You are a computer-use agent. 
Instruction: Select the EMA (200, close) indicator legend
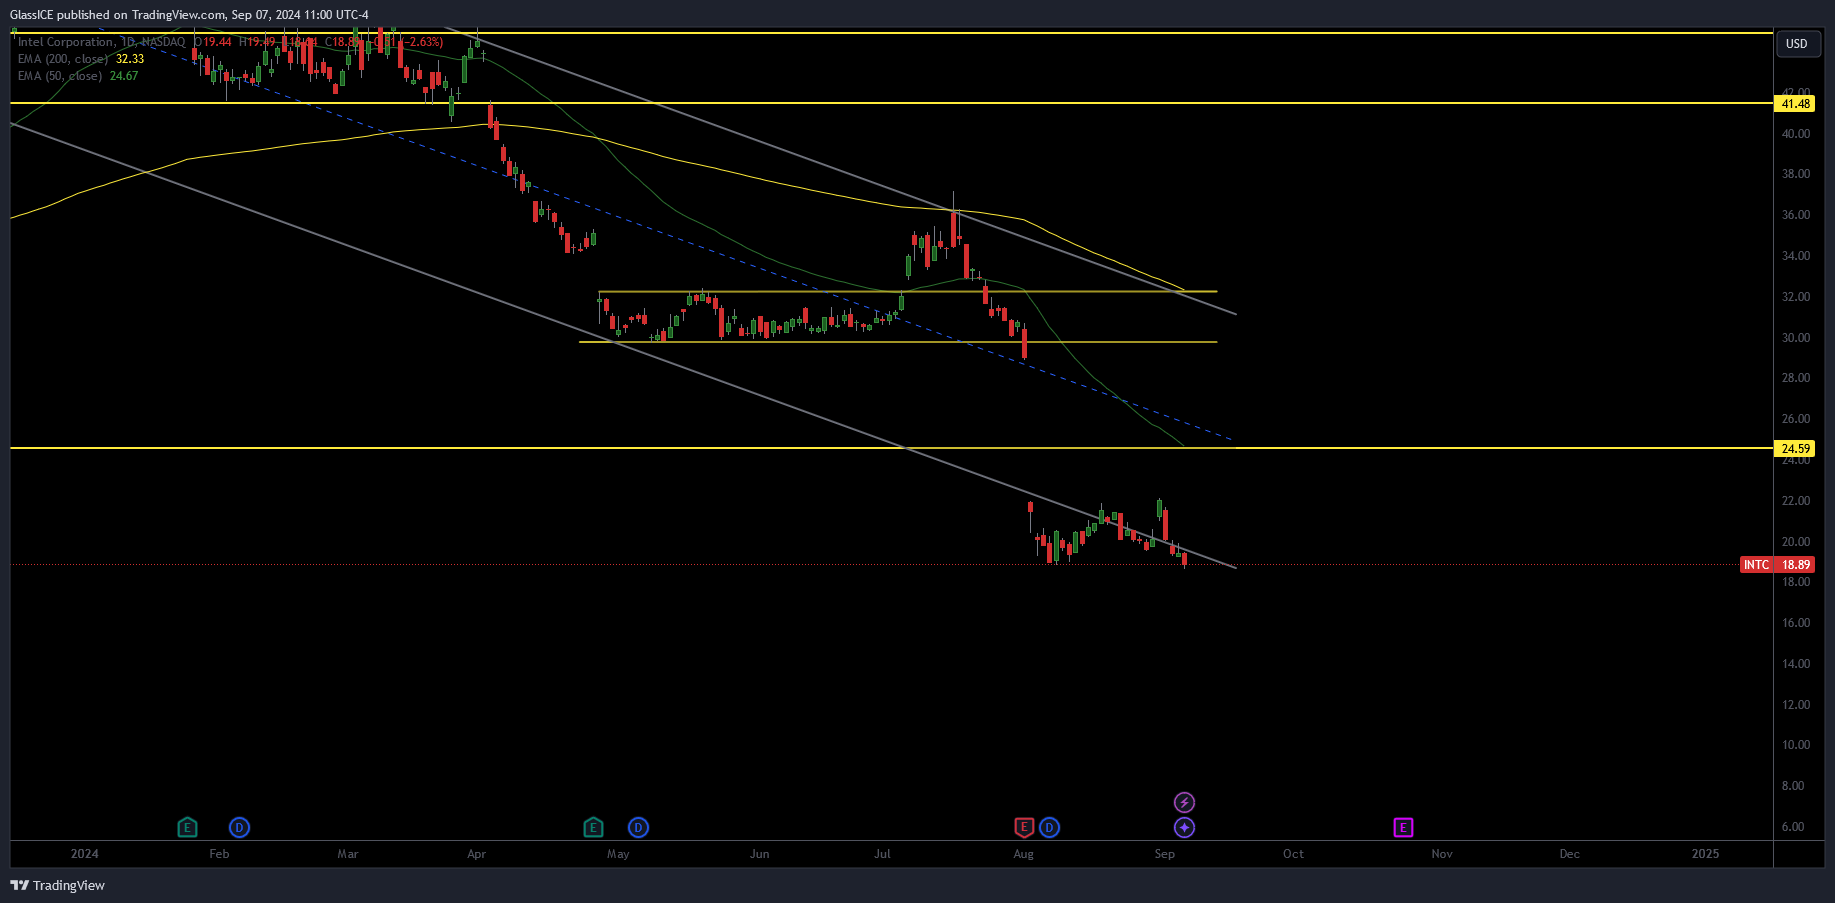point(63,59)
